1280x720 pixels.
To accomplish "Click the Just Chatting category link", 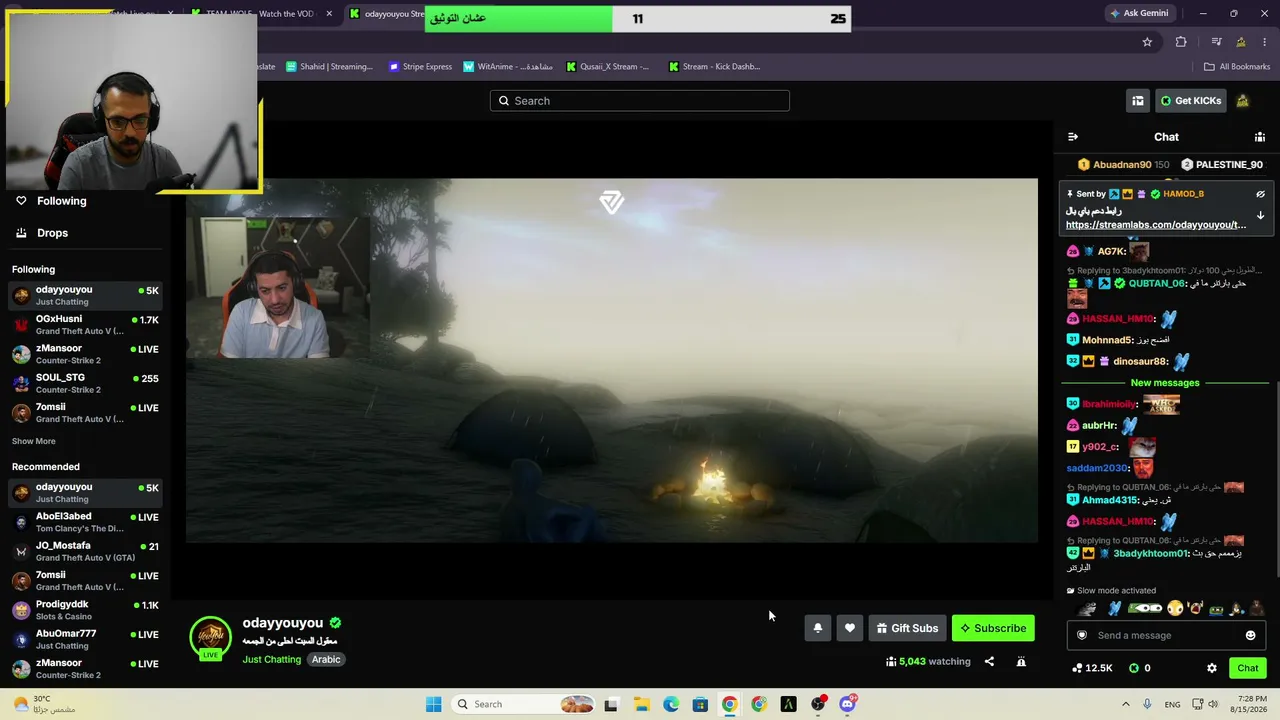I will 271,660.
